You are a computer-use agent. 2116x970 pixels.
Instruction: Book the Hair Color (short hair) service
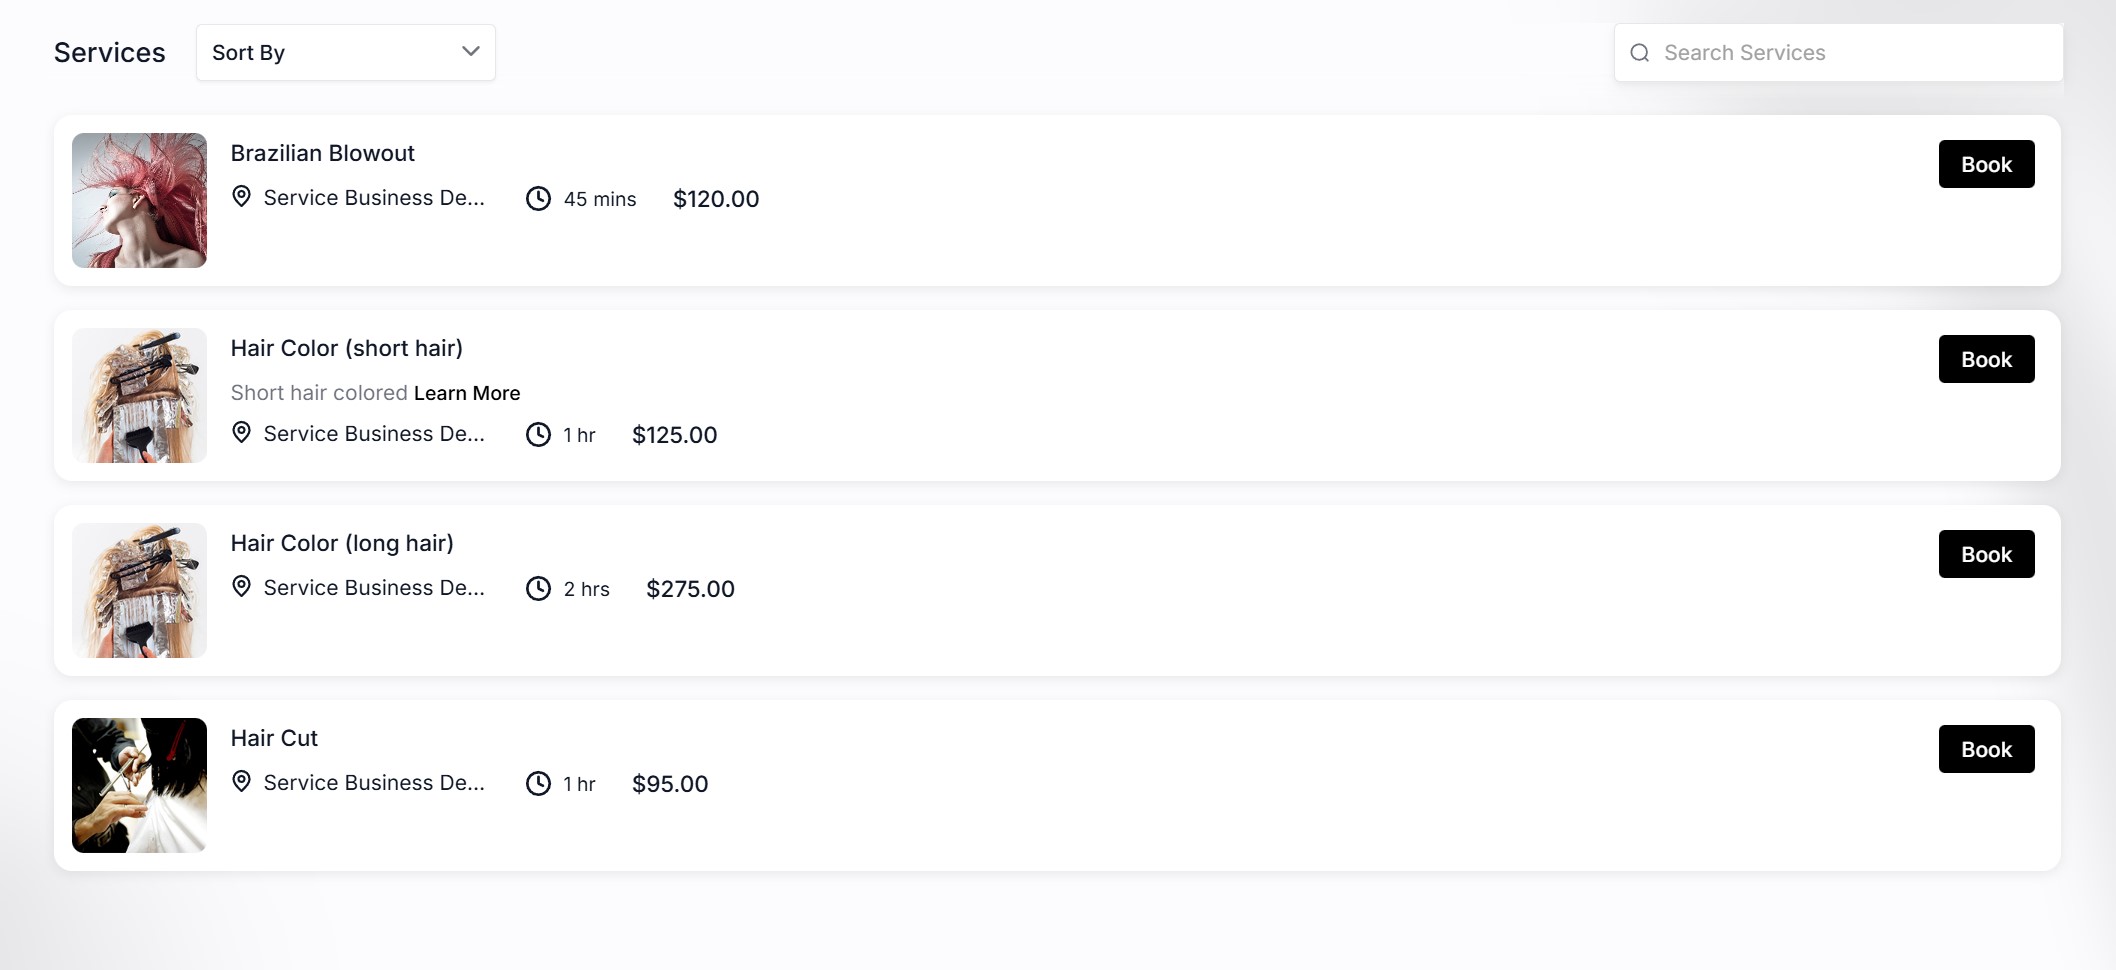pyautogui.click(x=1985, y=359)
